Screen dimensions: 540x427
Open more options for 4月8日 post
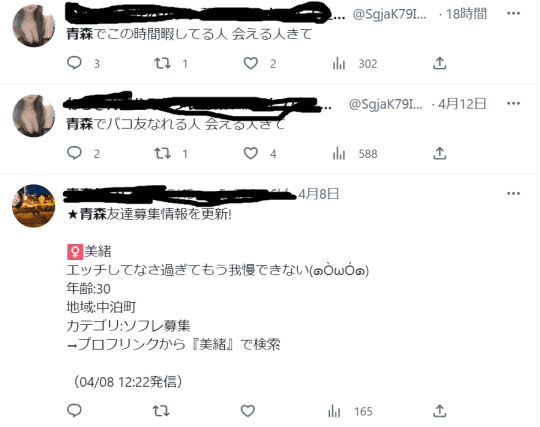click(x=513, y=193)
